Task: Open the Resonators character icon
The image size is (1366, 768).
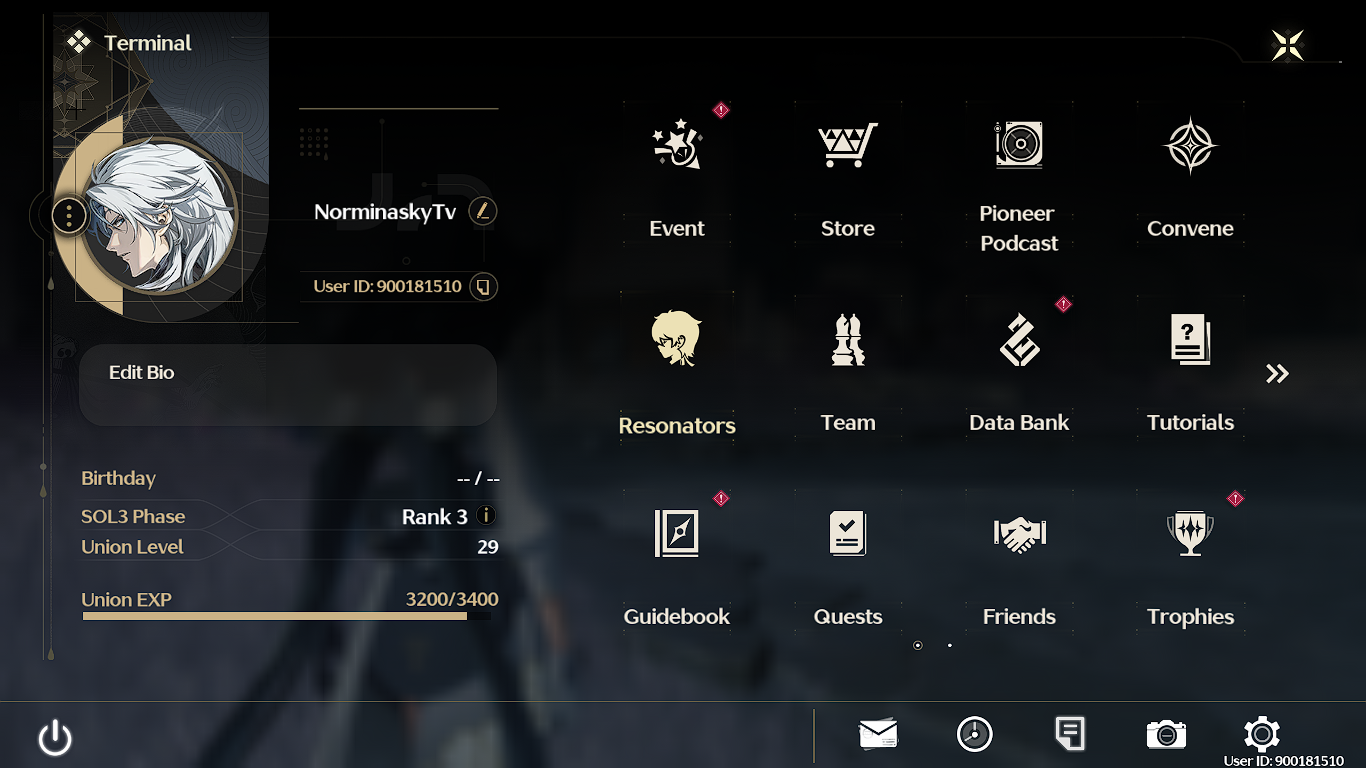Action: click(677, 339)
